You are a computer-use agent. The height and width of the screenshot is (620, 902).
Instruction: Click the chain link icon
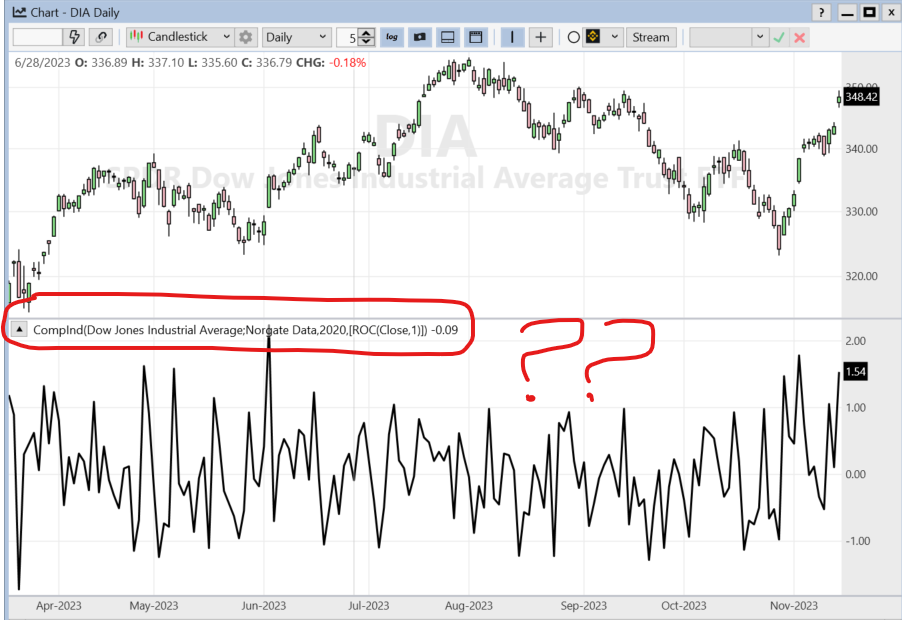pos(101,37)
